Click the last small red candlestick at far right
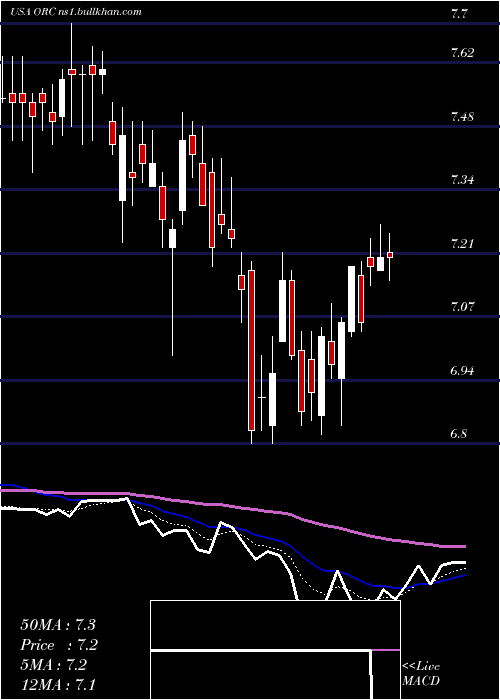 coord(390,255)
